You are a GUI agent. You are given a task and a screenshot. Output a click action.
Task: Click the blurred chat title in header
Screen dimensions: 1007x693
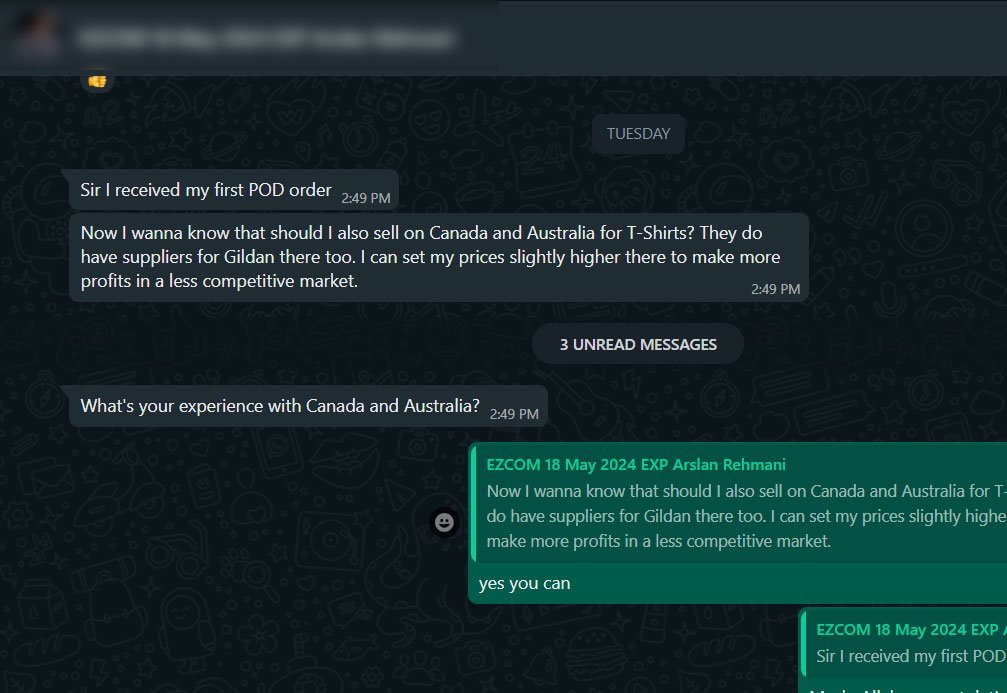pyautogui.click(x=265, y=38)
